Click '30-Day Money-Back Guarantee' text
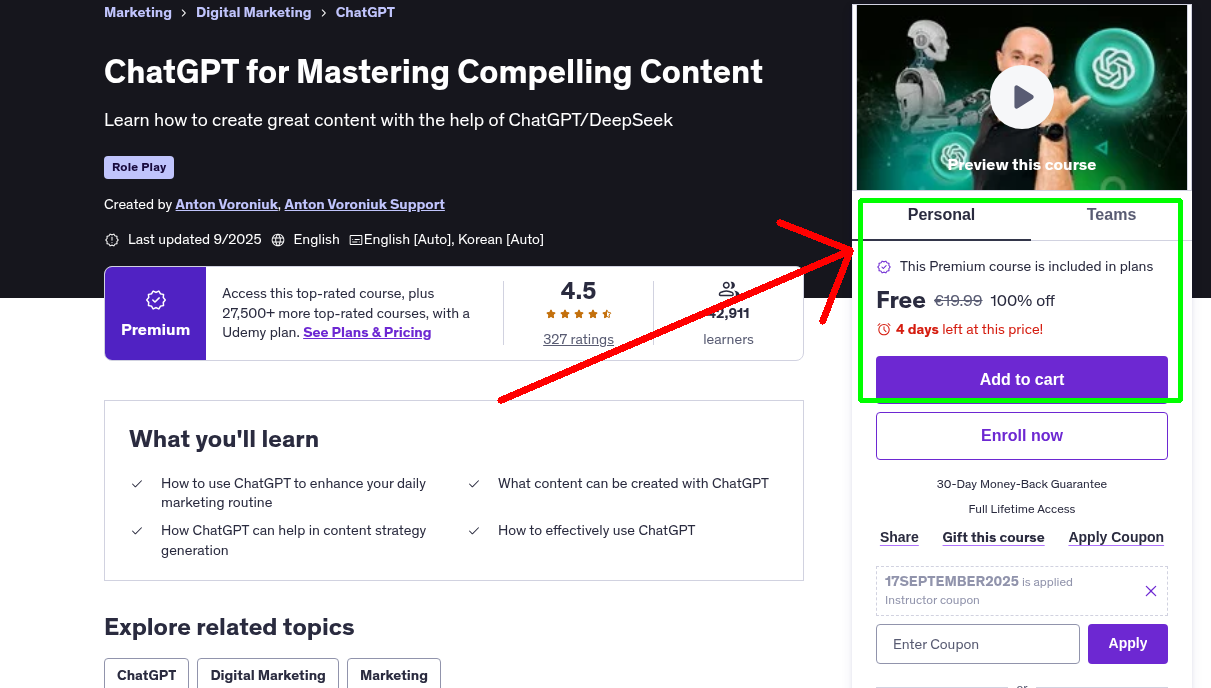1211x688 pixels. pos(1022,484)
